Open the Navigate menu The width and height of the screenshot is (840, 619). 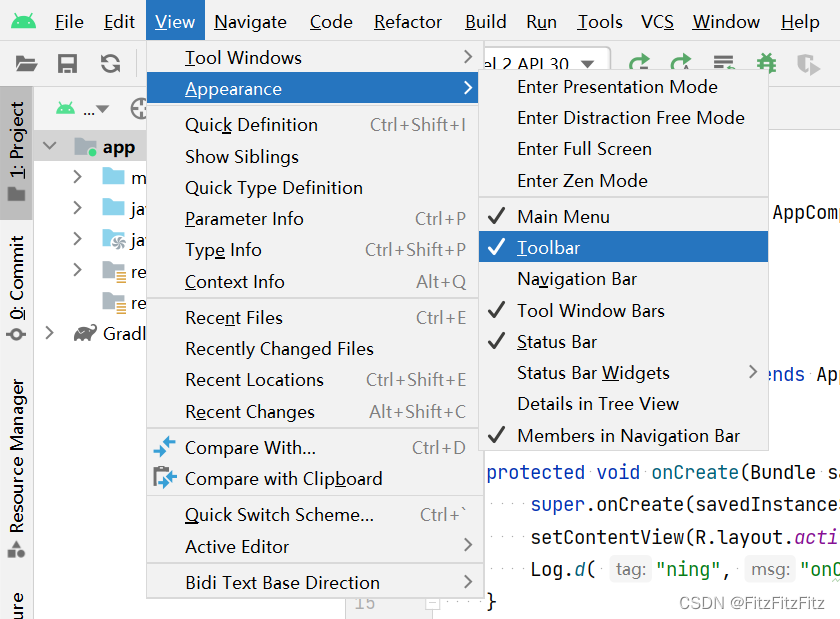[x=250, y=21]
